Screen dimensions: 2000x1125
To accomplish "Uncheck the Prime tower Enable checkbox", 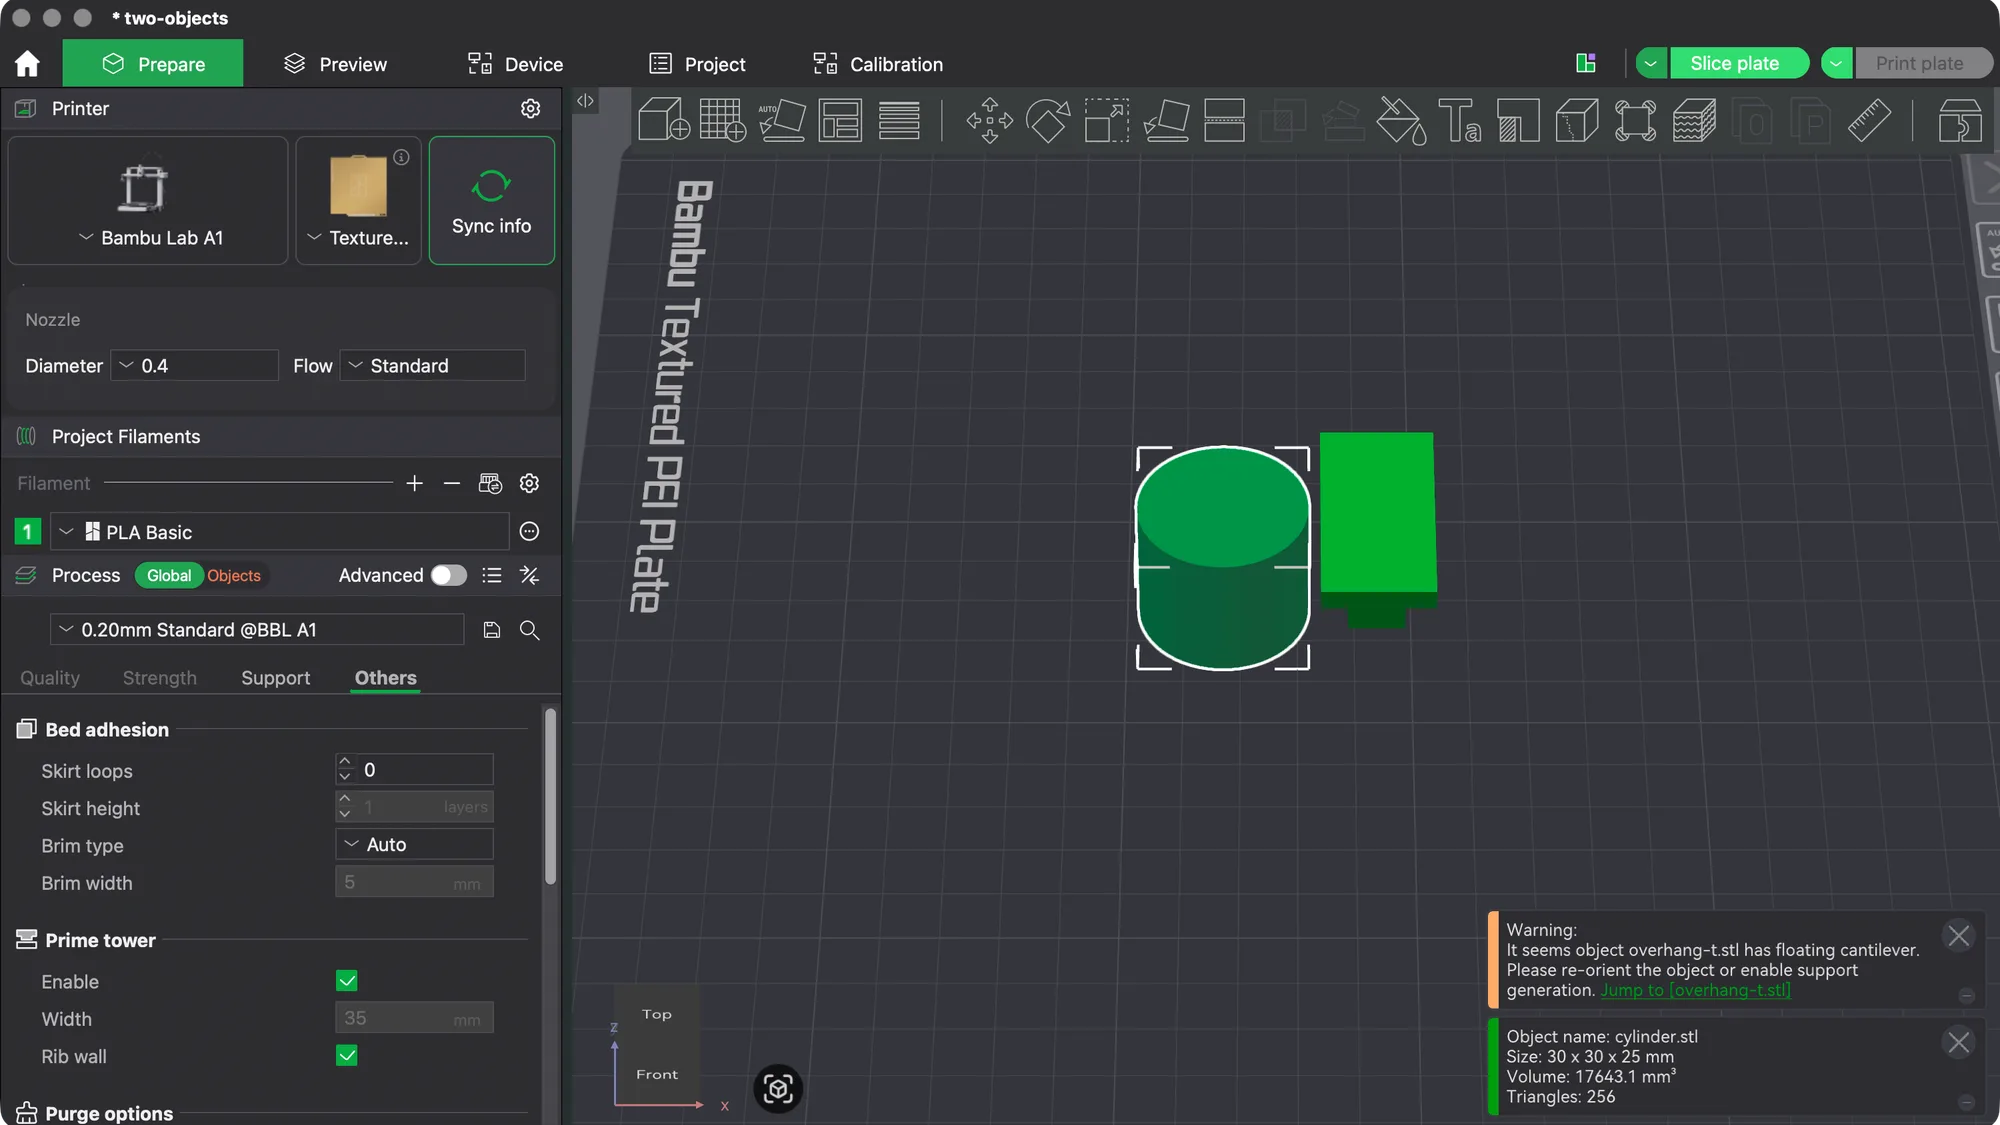I will pyautogui.click(x=347, y=981).
